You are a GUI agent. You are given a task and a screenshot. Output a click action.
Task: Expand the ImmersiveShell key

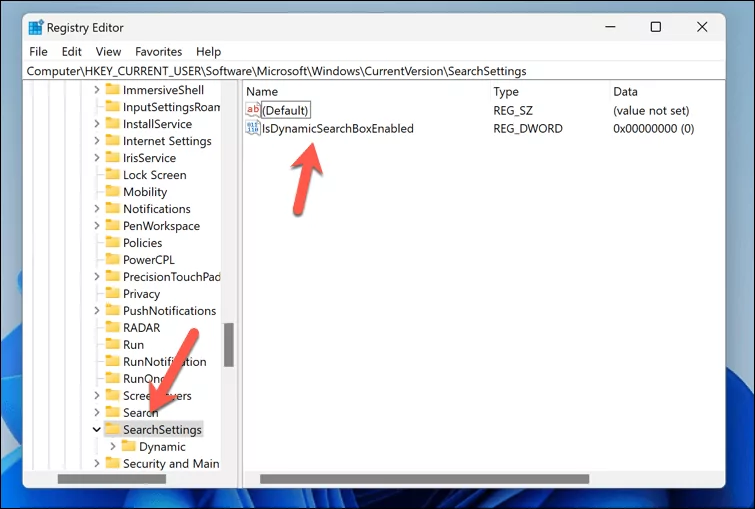pyautogui.click(x=97, y=90)
